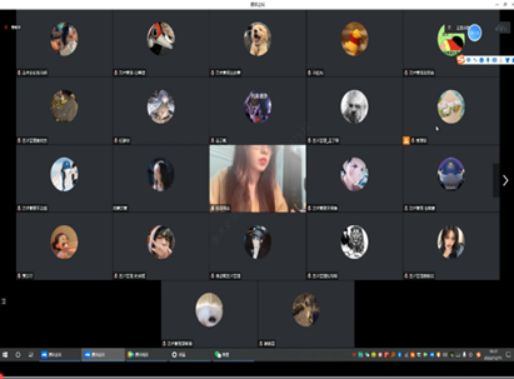
Task: Select the Winnie the Pooh avatar participant tile
Action: (354, 43)
